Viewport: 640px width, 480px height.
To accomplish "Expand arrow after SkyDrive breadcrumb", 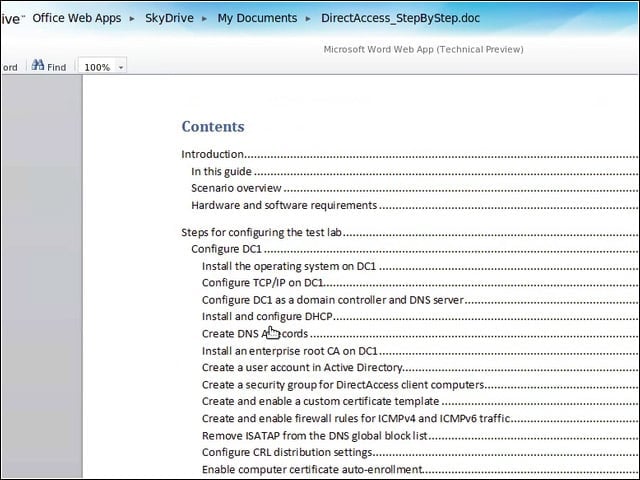I will tap(204, 19).
